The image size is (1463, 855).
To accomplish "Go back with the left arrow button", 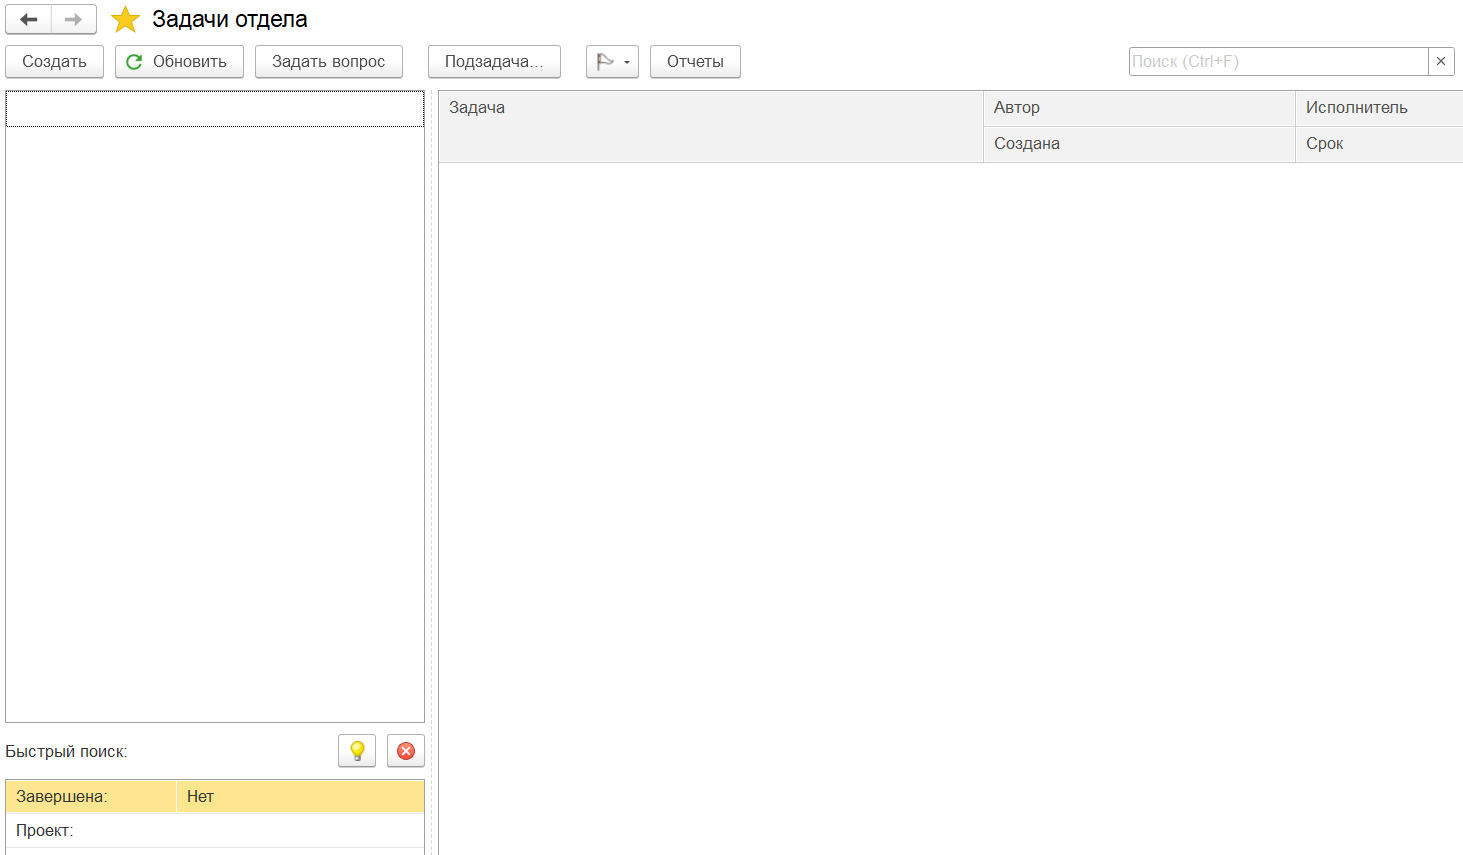I will click(x=28, y=19).
